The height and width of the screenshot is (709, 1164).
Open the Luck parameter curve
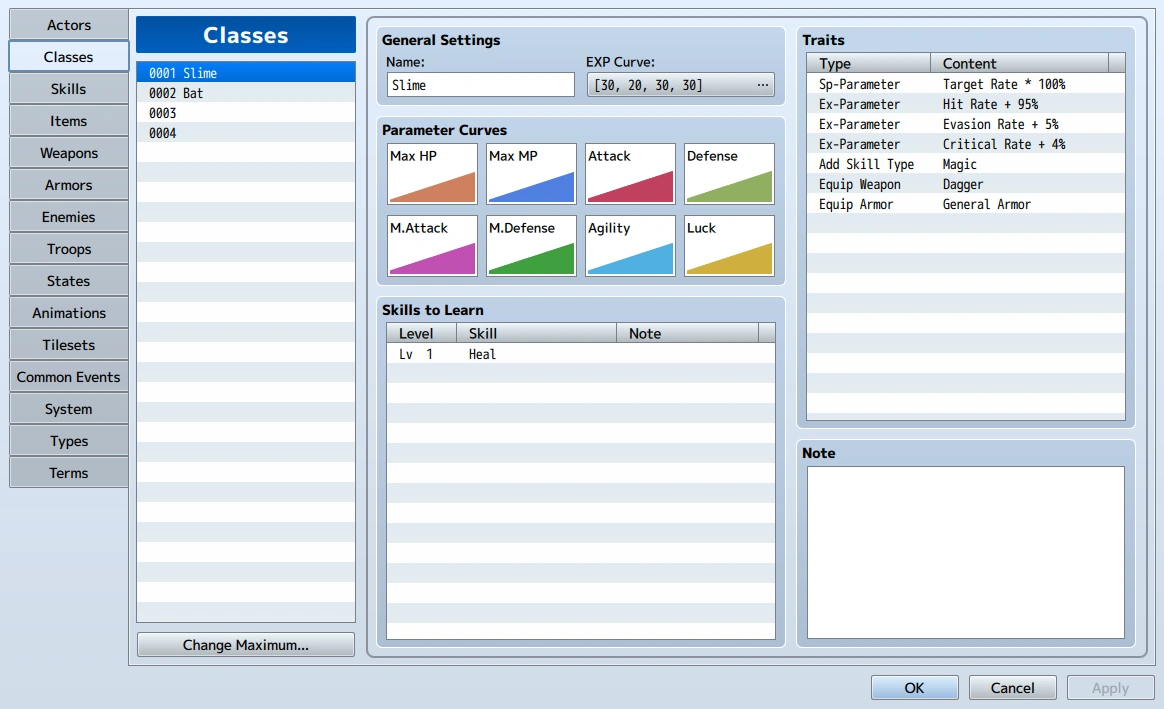click(x=729, y=246)
